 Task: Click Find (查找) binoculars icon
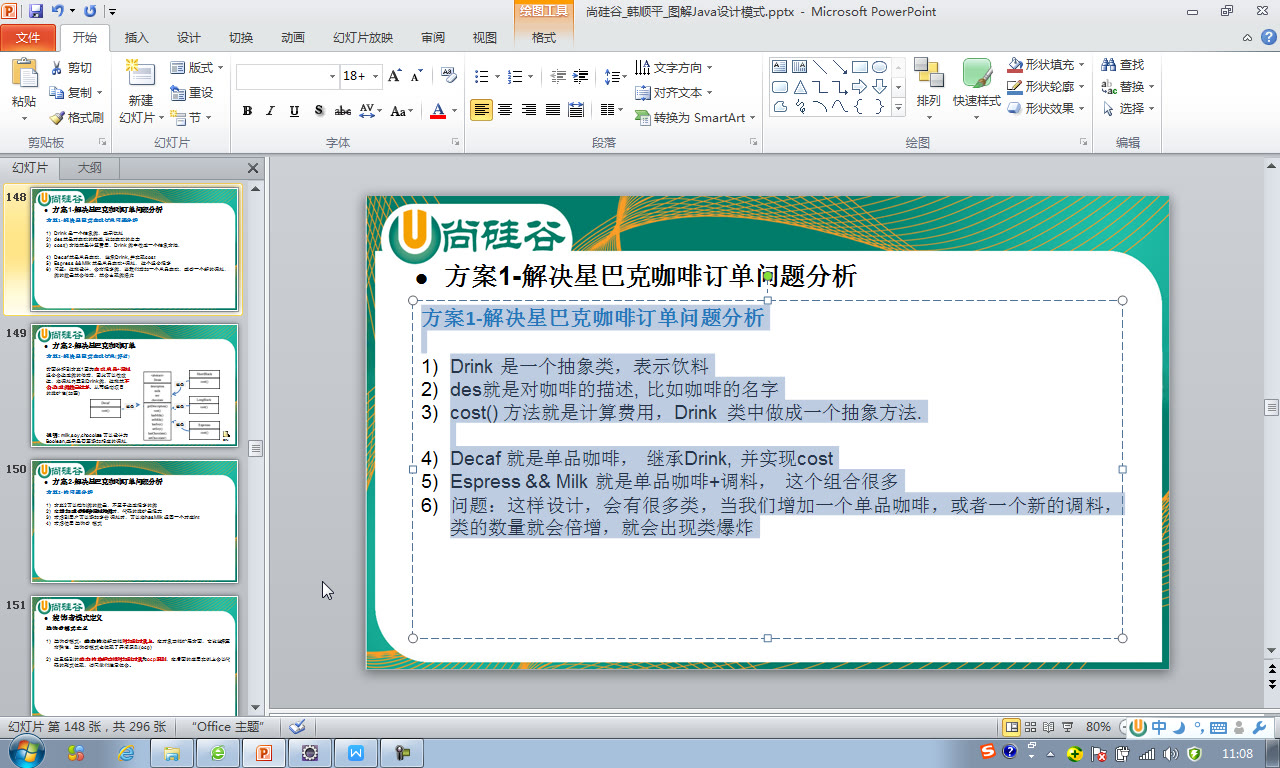pyautogui.click(x=1108, y=65)
